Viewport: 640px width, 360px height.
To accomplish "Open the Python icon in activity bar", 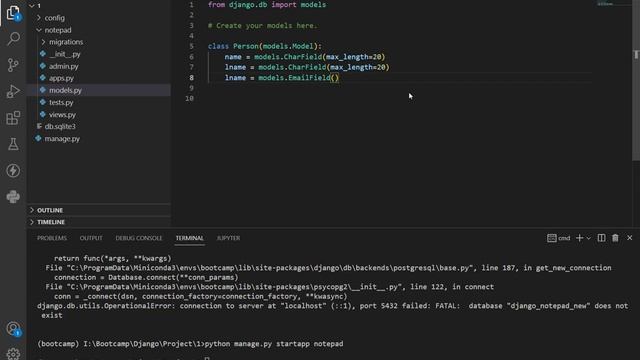I will click(x=13, y=197).
